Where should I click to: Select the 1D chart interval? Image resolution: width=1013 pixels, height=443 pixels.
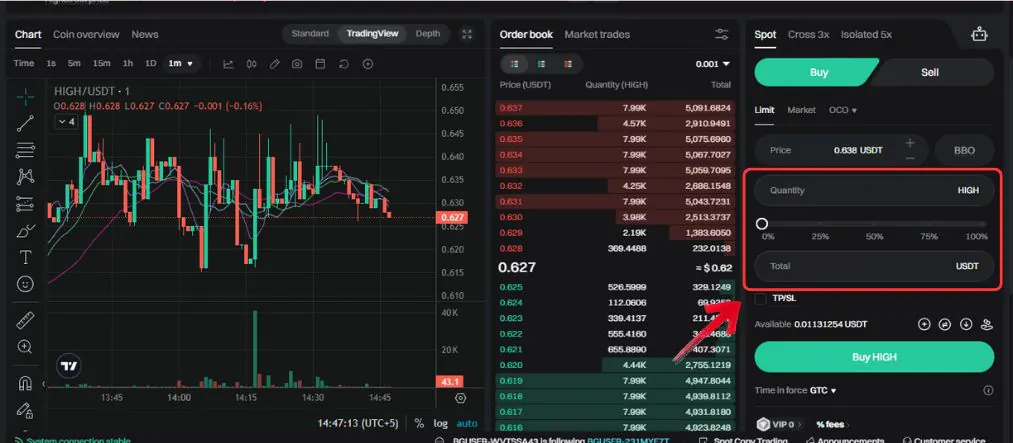pyautogui.click(x=151, y=64)
